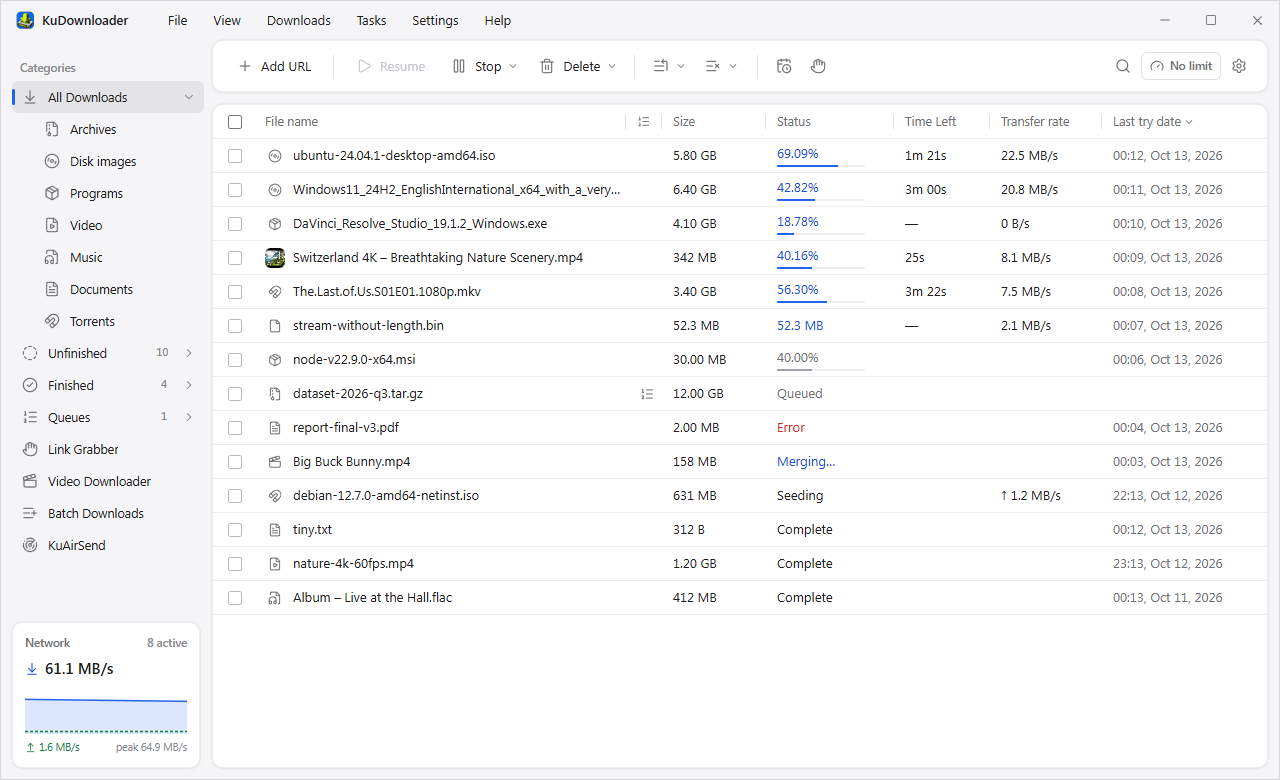Screen dimensions: 1280x780
Task: Check the box for report-final-v3.pdf
Action: pyautogui.click(x=235, y=428)
